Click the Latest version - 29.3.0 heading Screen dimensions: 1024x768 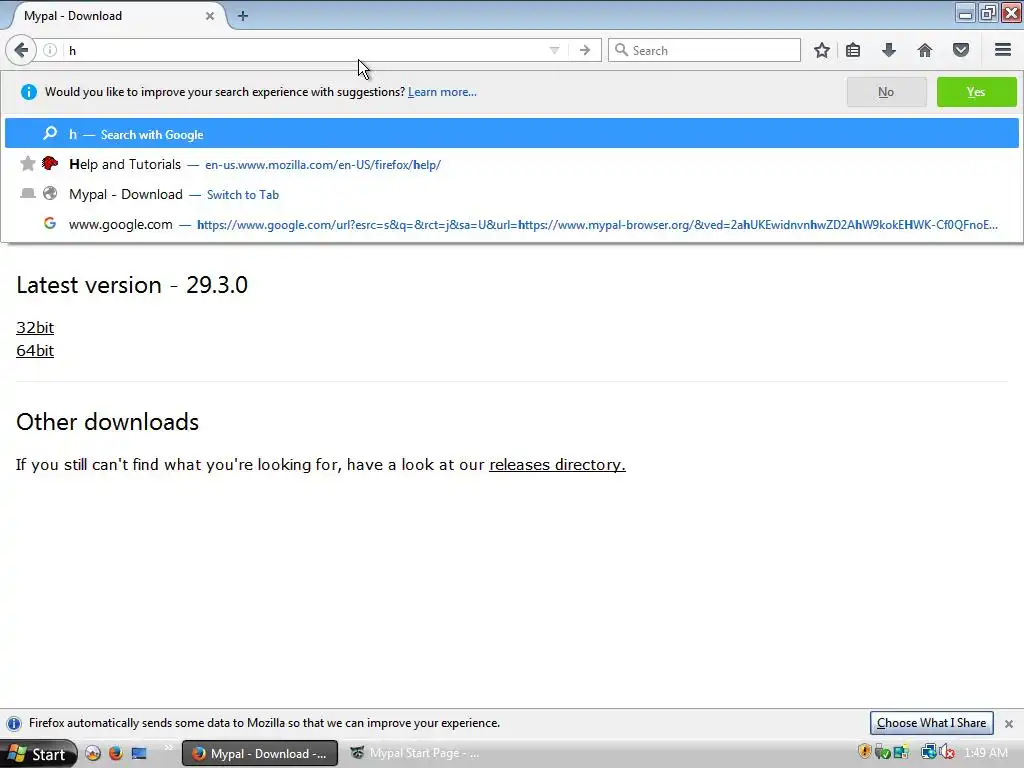tap(132, 285)
